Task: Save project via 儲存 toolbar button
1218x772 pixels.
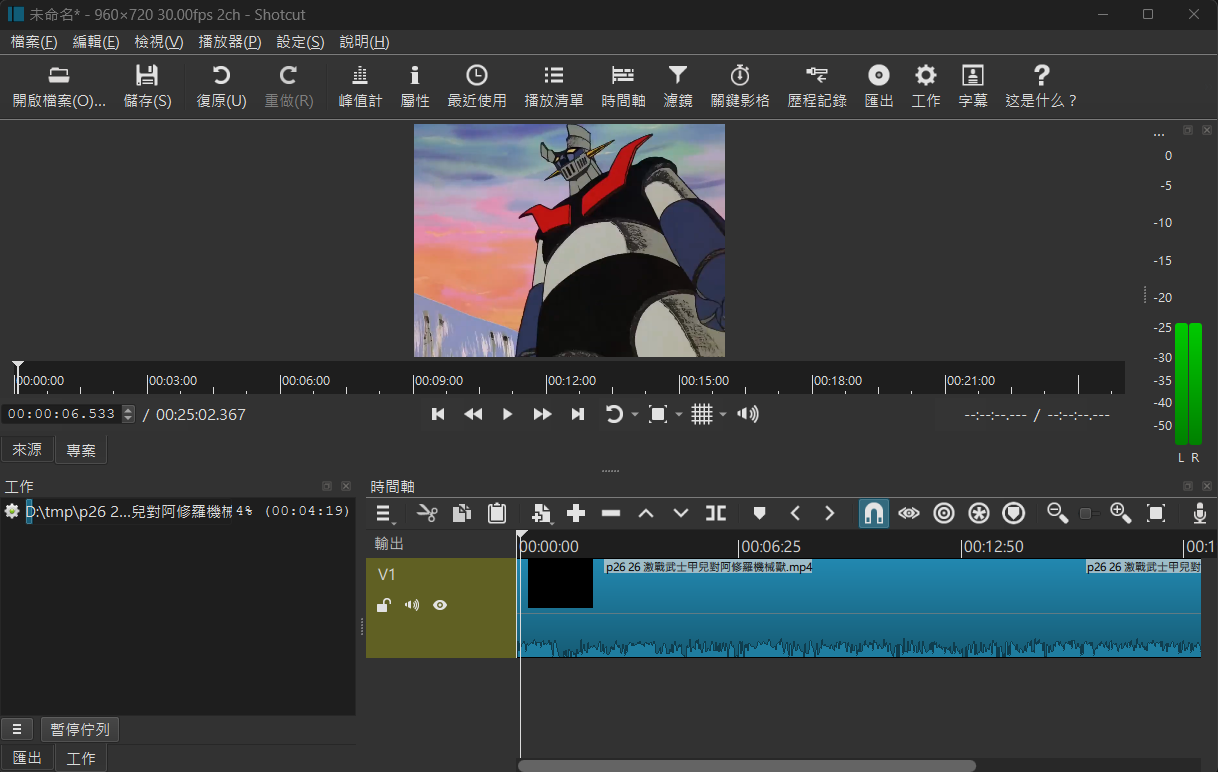Action: click(x=147, y=87)
